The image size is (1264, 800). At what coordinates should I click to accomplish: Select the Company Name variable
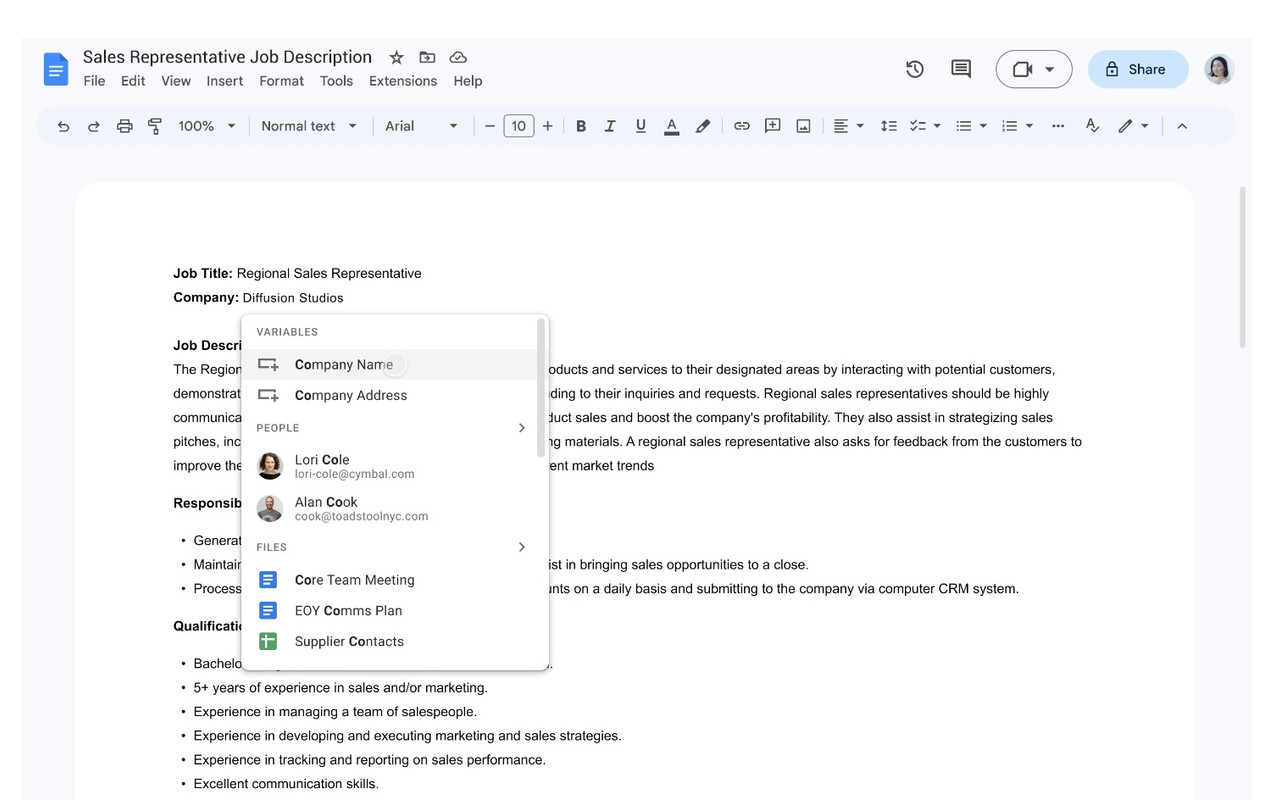390,364
